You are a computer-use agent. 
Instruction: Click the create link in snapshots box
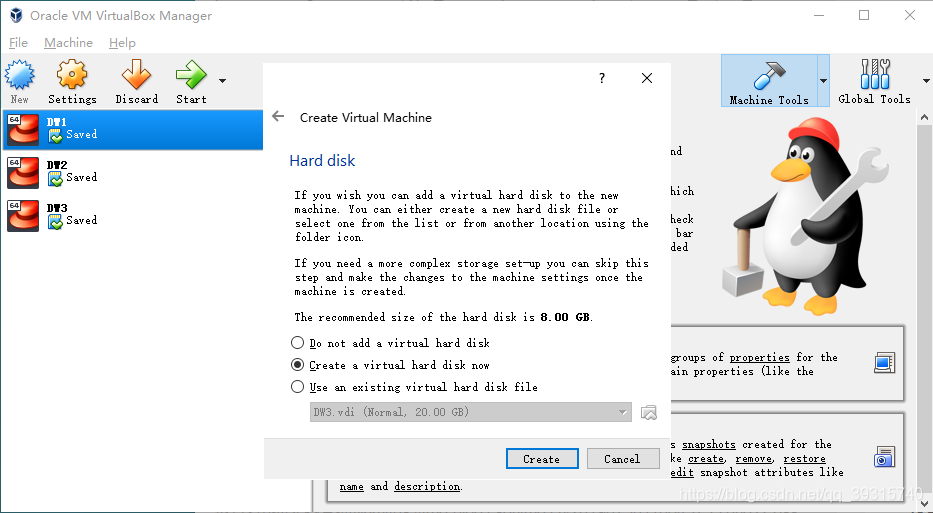click(706, 458)
